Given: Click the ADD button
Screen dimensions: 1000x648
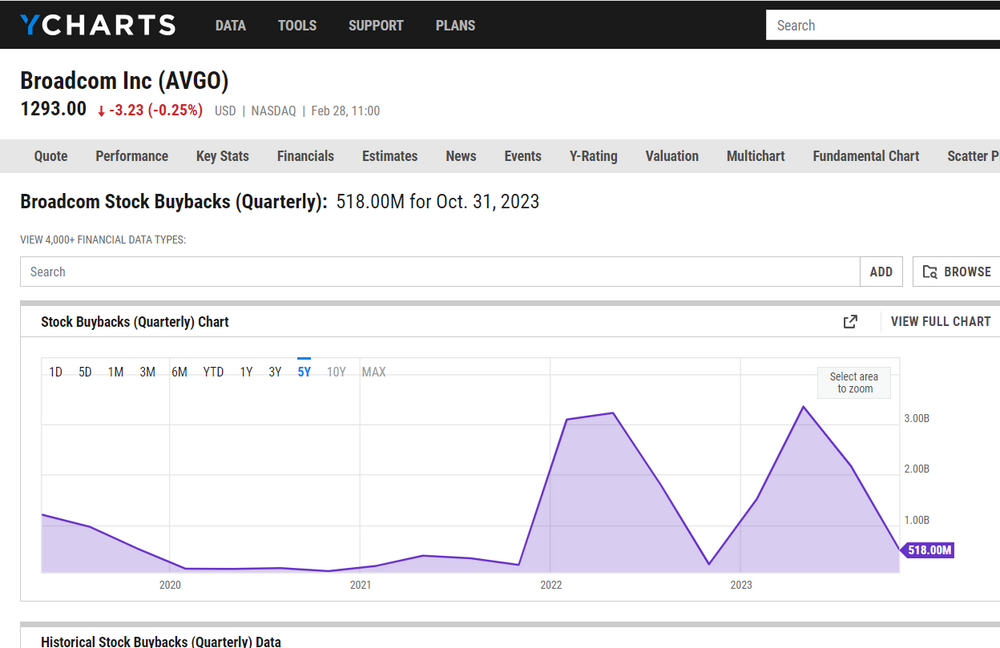Looking at the screenshot, I should pyautogui.click(x=881, y=272).
